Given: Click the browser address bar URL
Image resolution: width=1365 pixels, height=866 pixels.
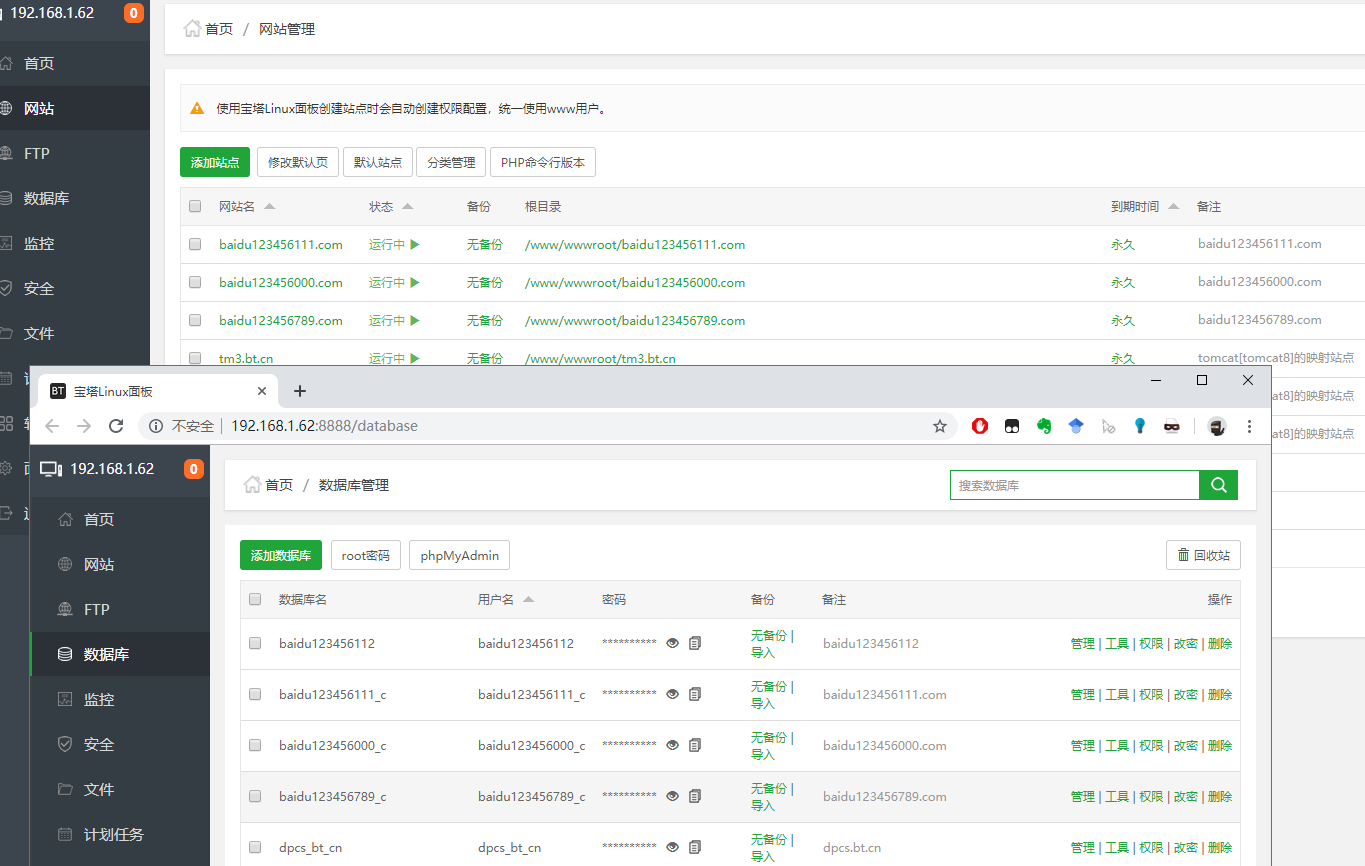Looking at the screenshot, I should click(x=324, y=426).
